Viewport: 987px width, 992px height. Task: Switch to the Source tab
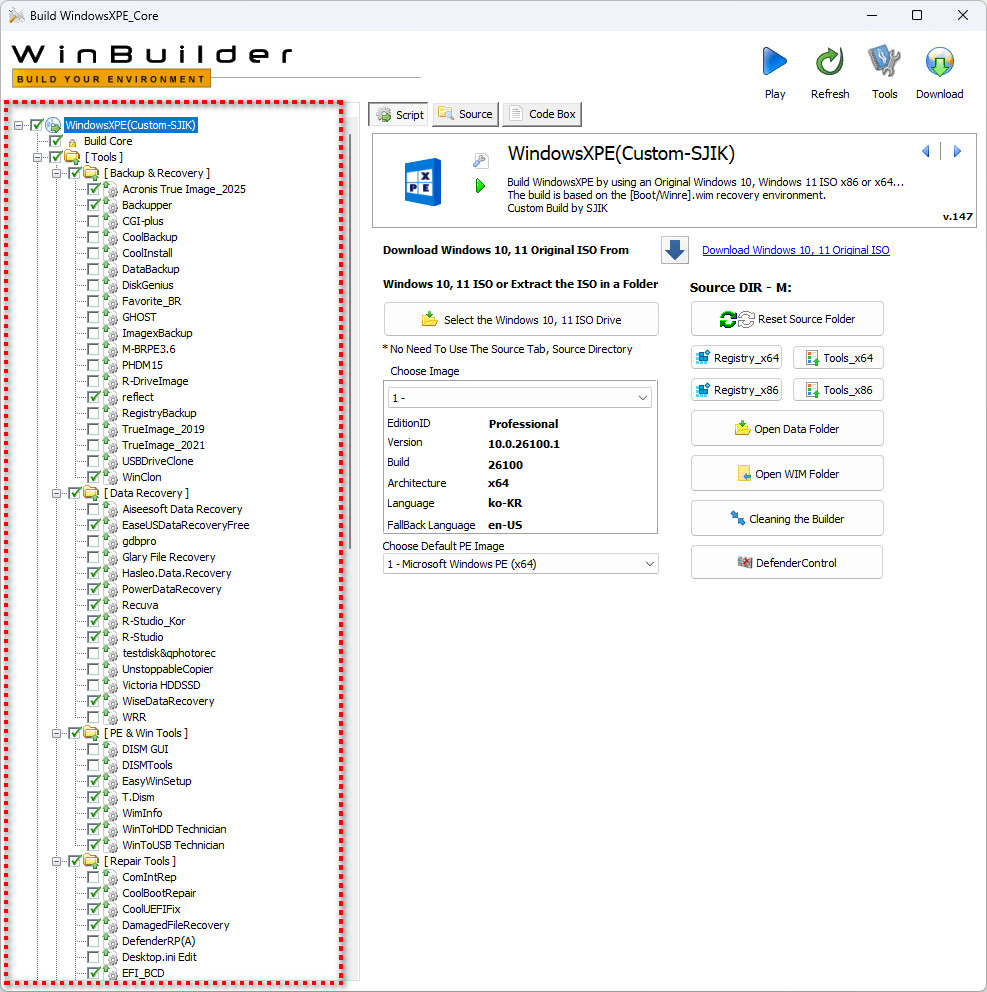[x=466, y=115]
